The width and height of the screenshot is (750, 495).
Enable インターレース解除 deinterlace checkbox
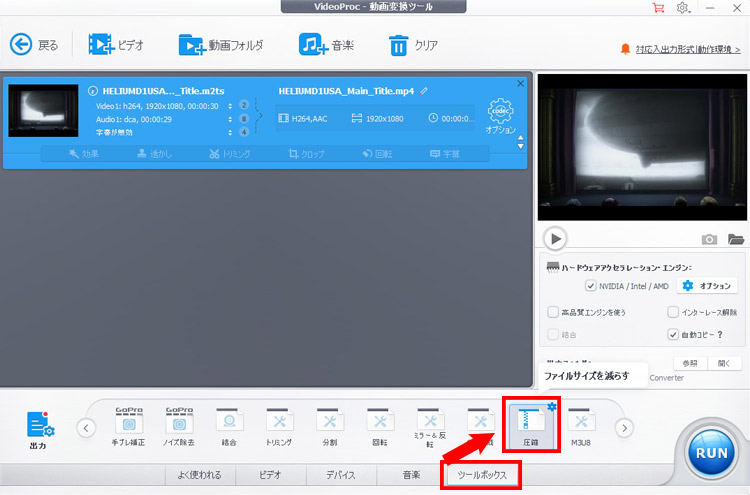(x=673, y=312)
